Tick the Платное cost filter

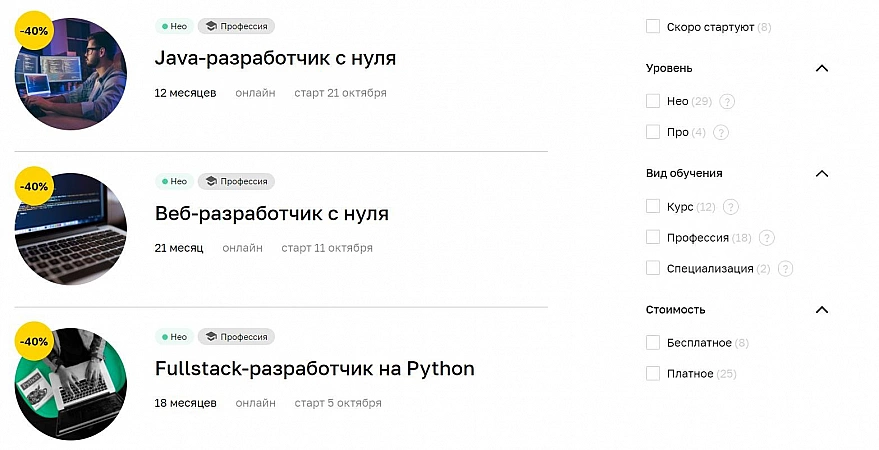pyautogui.click(x=653, y=374)
